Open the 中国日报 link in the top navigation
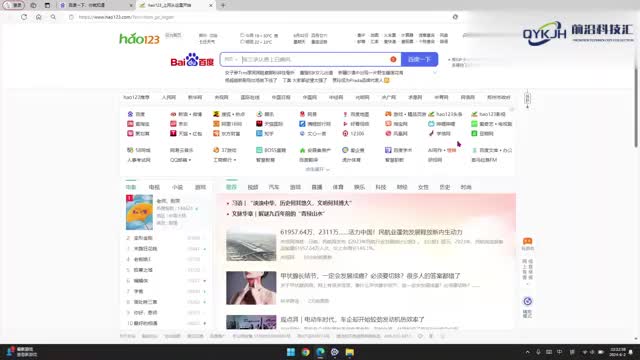 pyautogui.click(x=281, y=98)
